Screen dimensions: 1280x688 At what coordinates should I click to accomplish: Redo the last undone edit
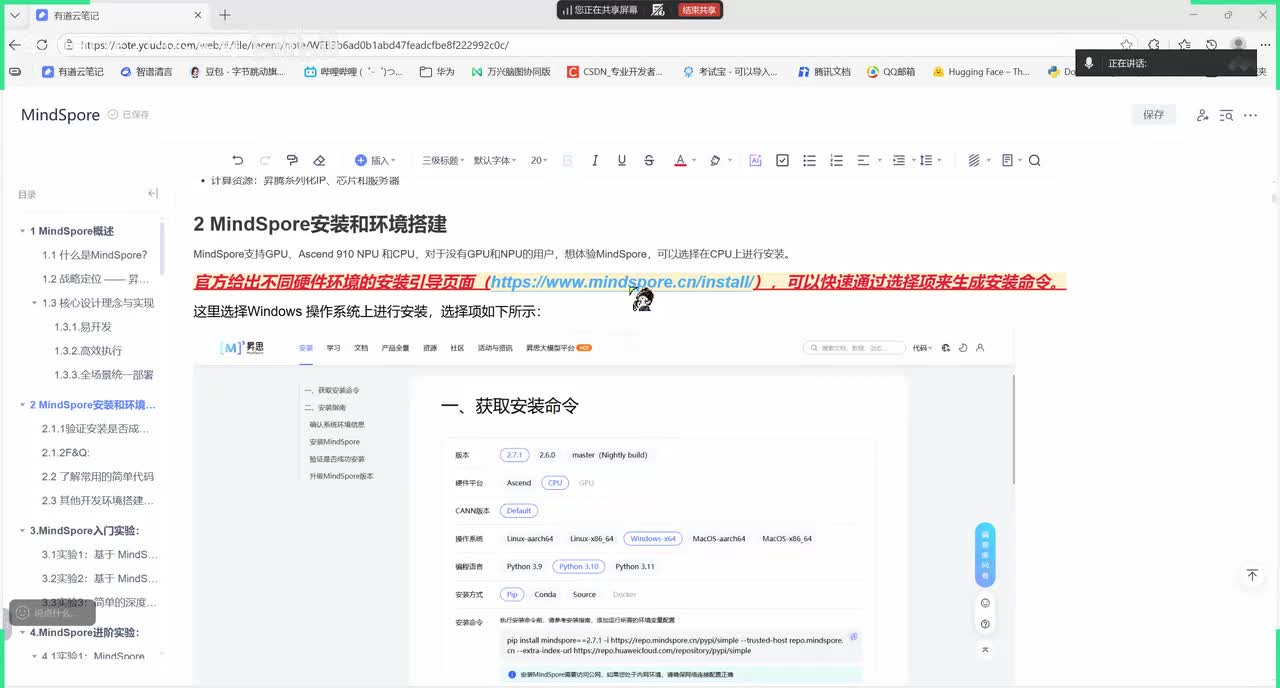click(265, 160)
